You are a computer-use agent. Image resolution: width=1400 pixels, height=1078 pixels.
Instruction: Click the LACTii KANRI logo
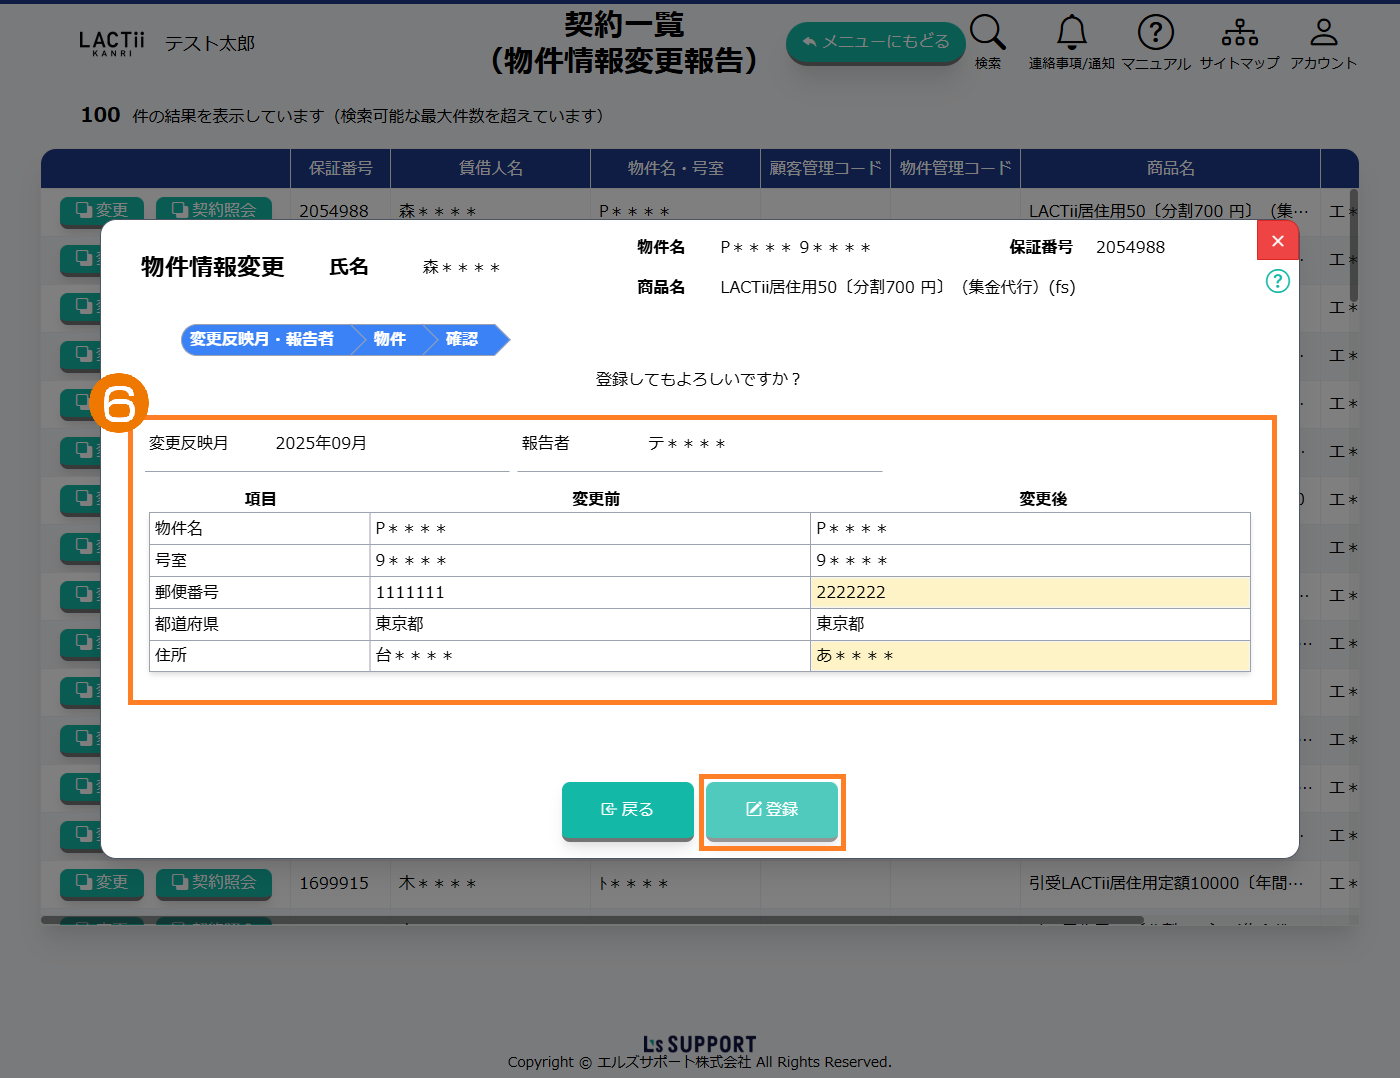point(111,43)
